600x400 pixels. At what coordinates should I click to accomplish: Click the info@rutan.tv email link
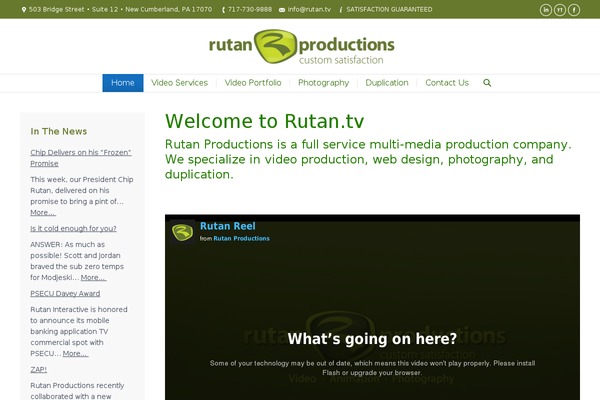click(x=309, y=10)
